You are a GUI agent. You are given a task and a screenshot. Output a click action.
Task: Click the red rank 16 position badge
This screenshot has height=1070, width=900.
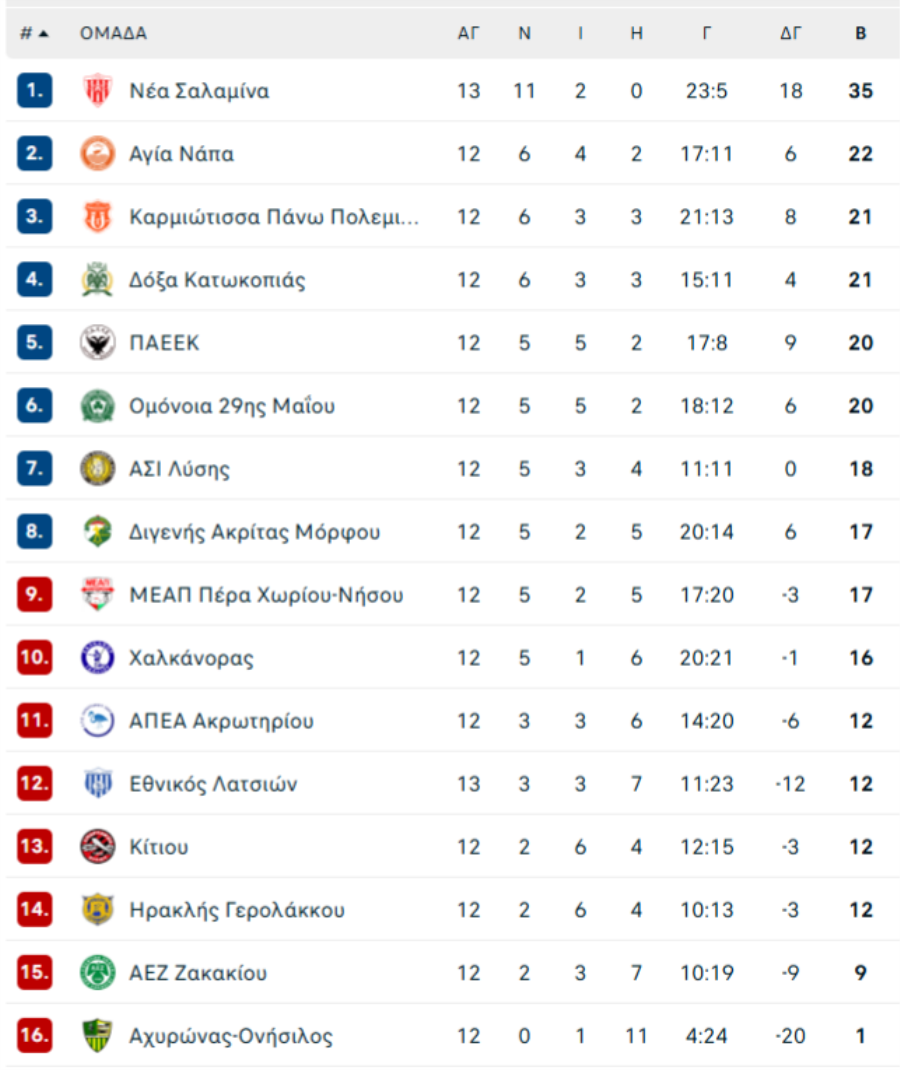pos(34,1036)
